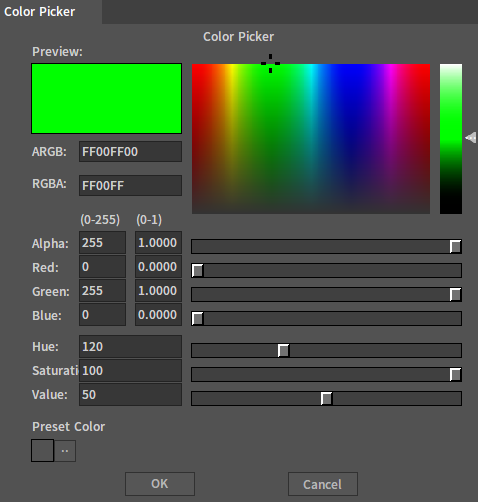Cancel the color picker dialog
Screen dimensions: 478x502
[x=323, y=484]
